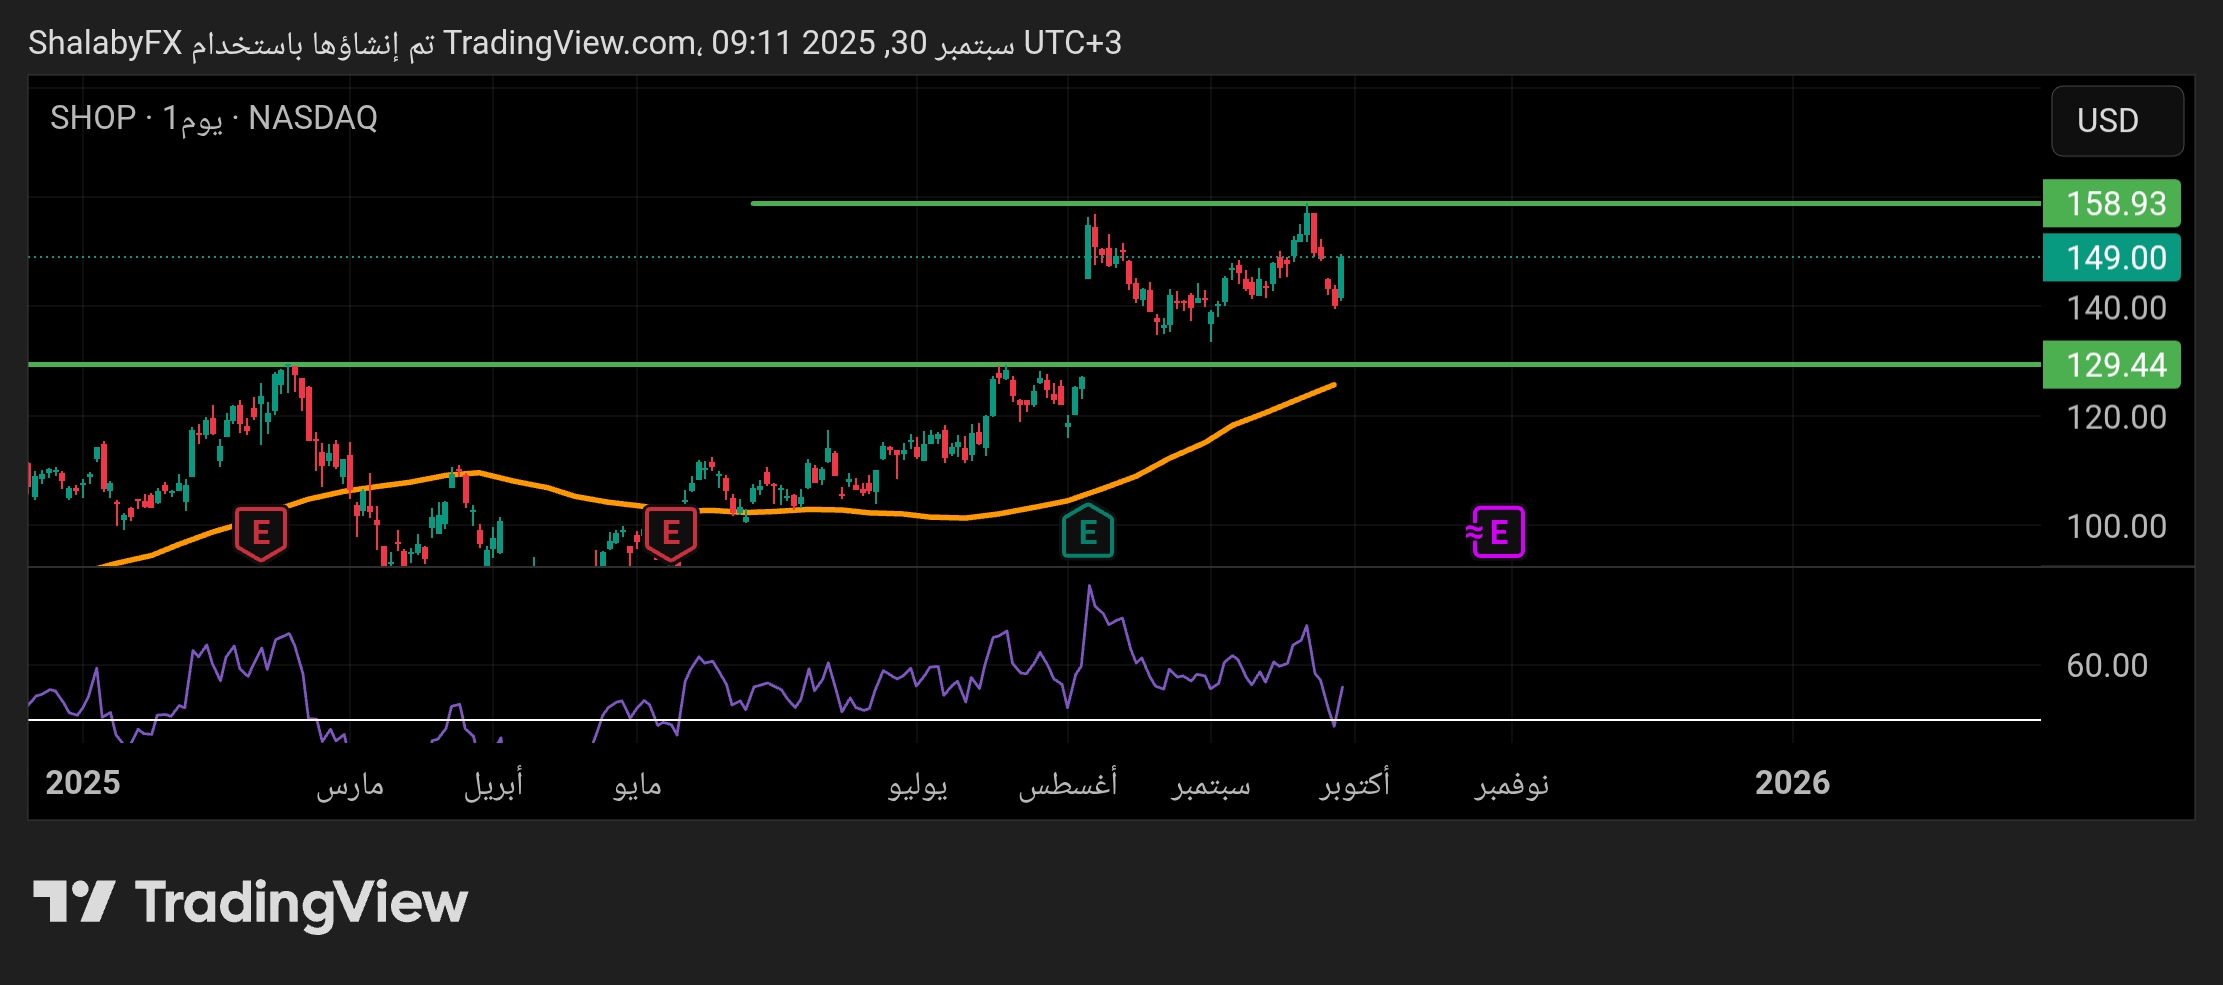Screen dimensions: 2223x985
Task: Select the 129.44 support price label
Action: tap(2114, 365)
